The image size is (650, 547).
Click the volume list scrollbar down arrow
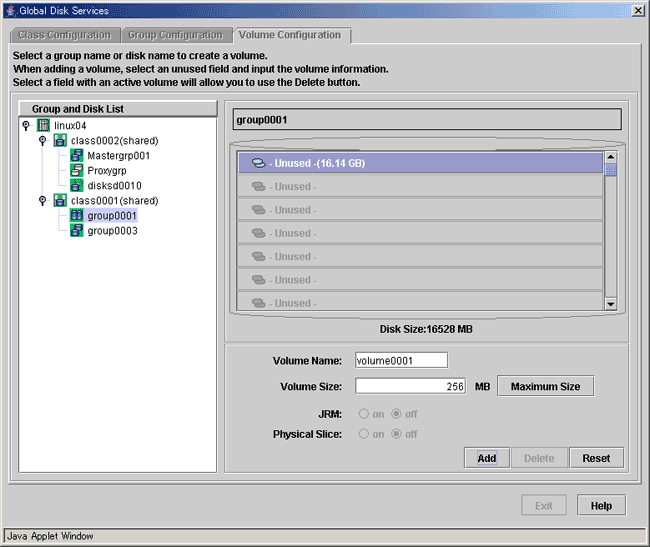click(x=611, y=303)
